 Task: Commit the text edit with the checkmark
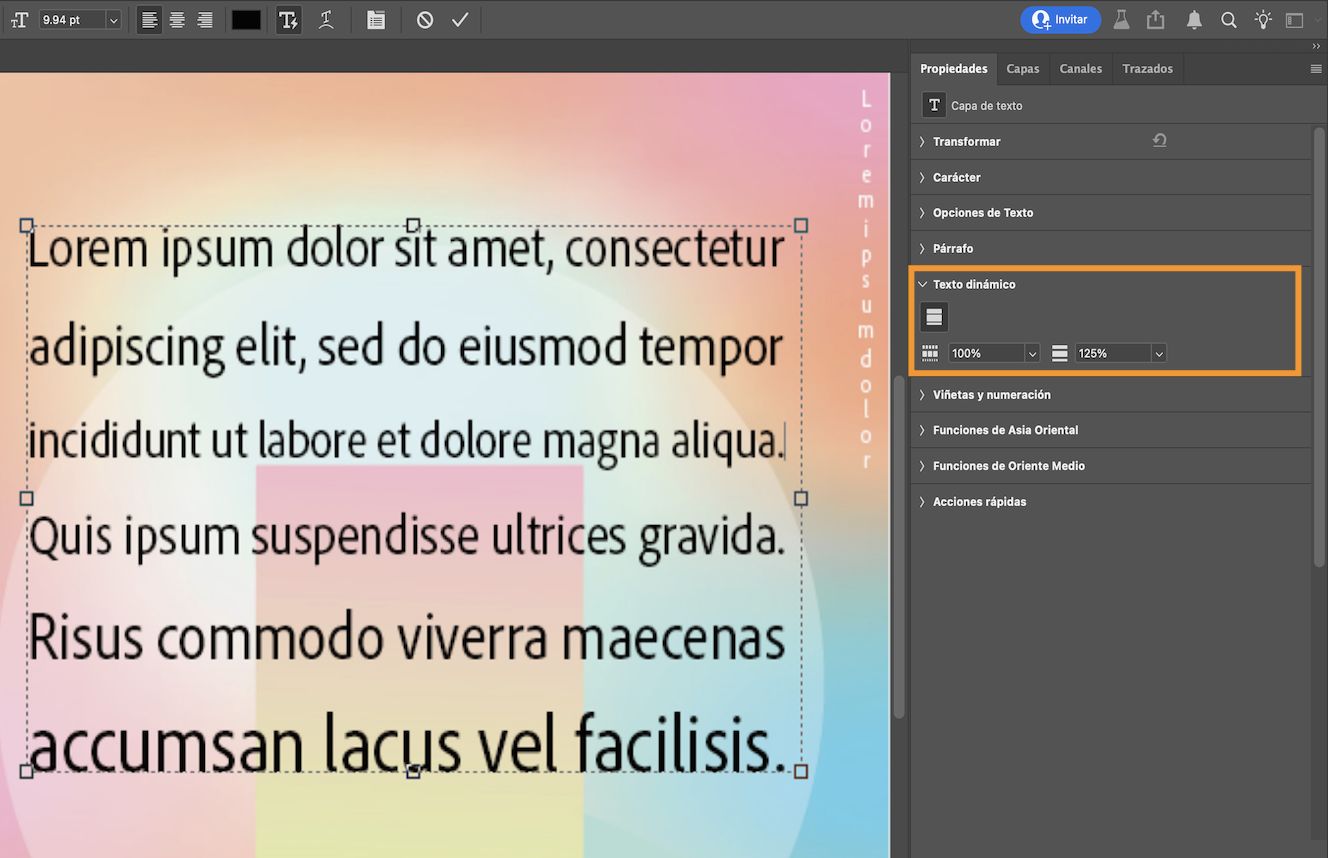(459, 19)
